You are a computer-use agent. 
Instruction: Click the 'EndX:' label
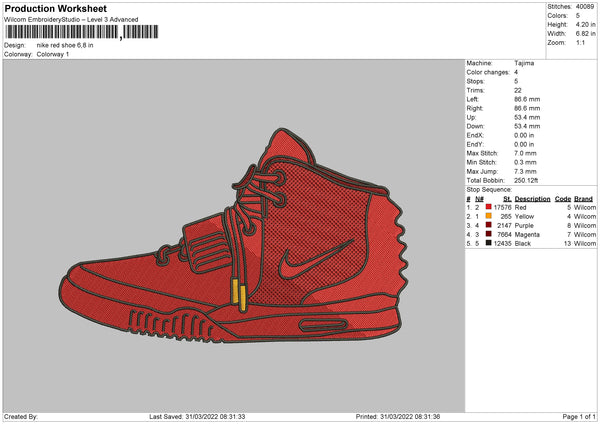(475, 135)
